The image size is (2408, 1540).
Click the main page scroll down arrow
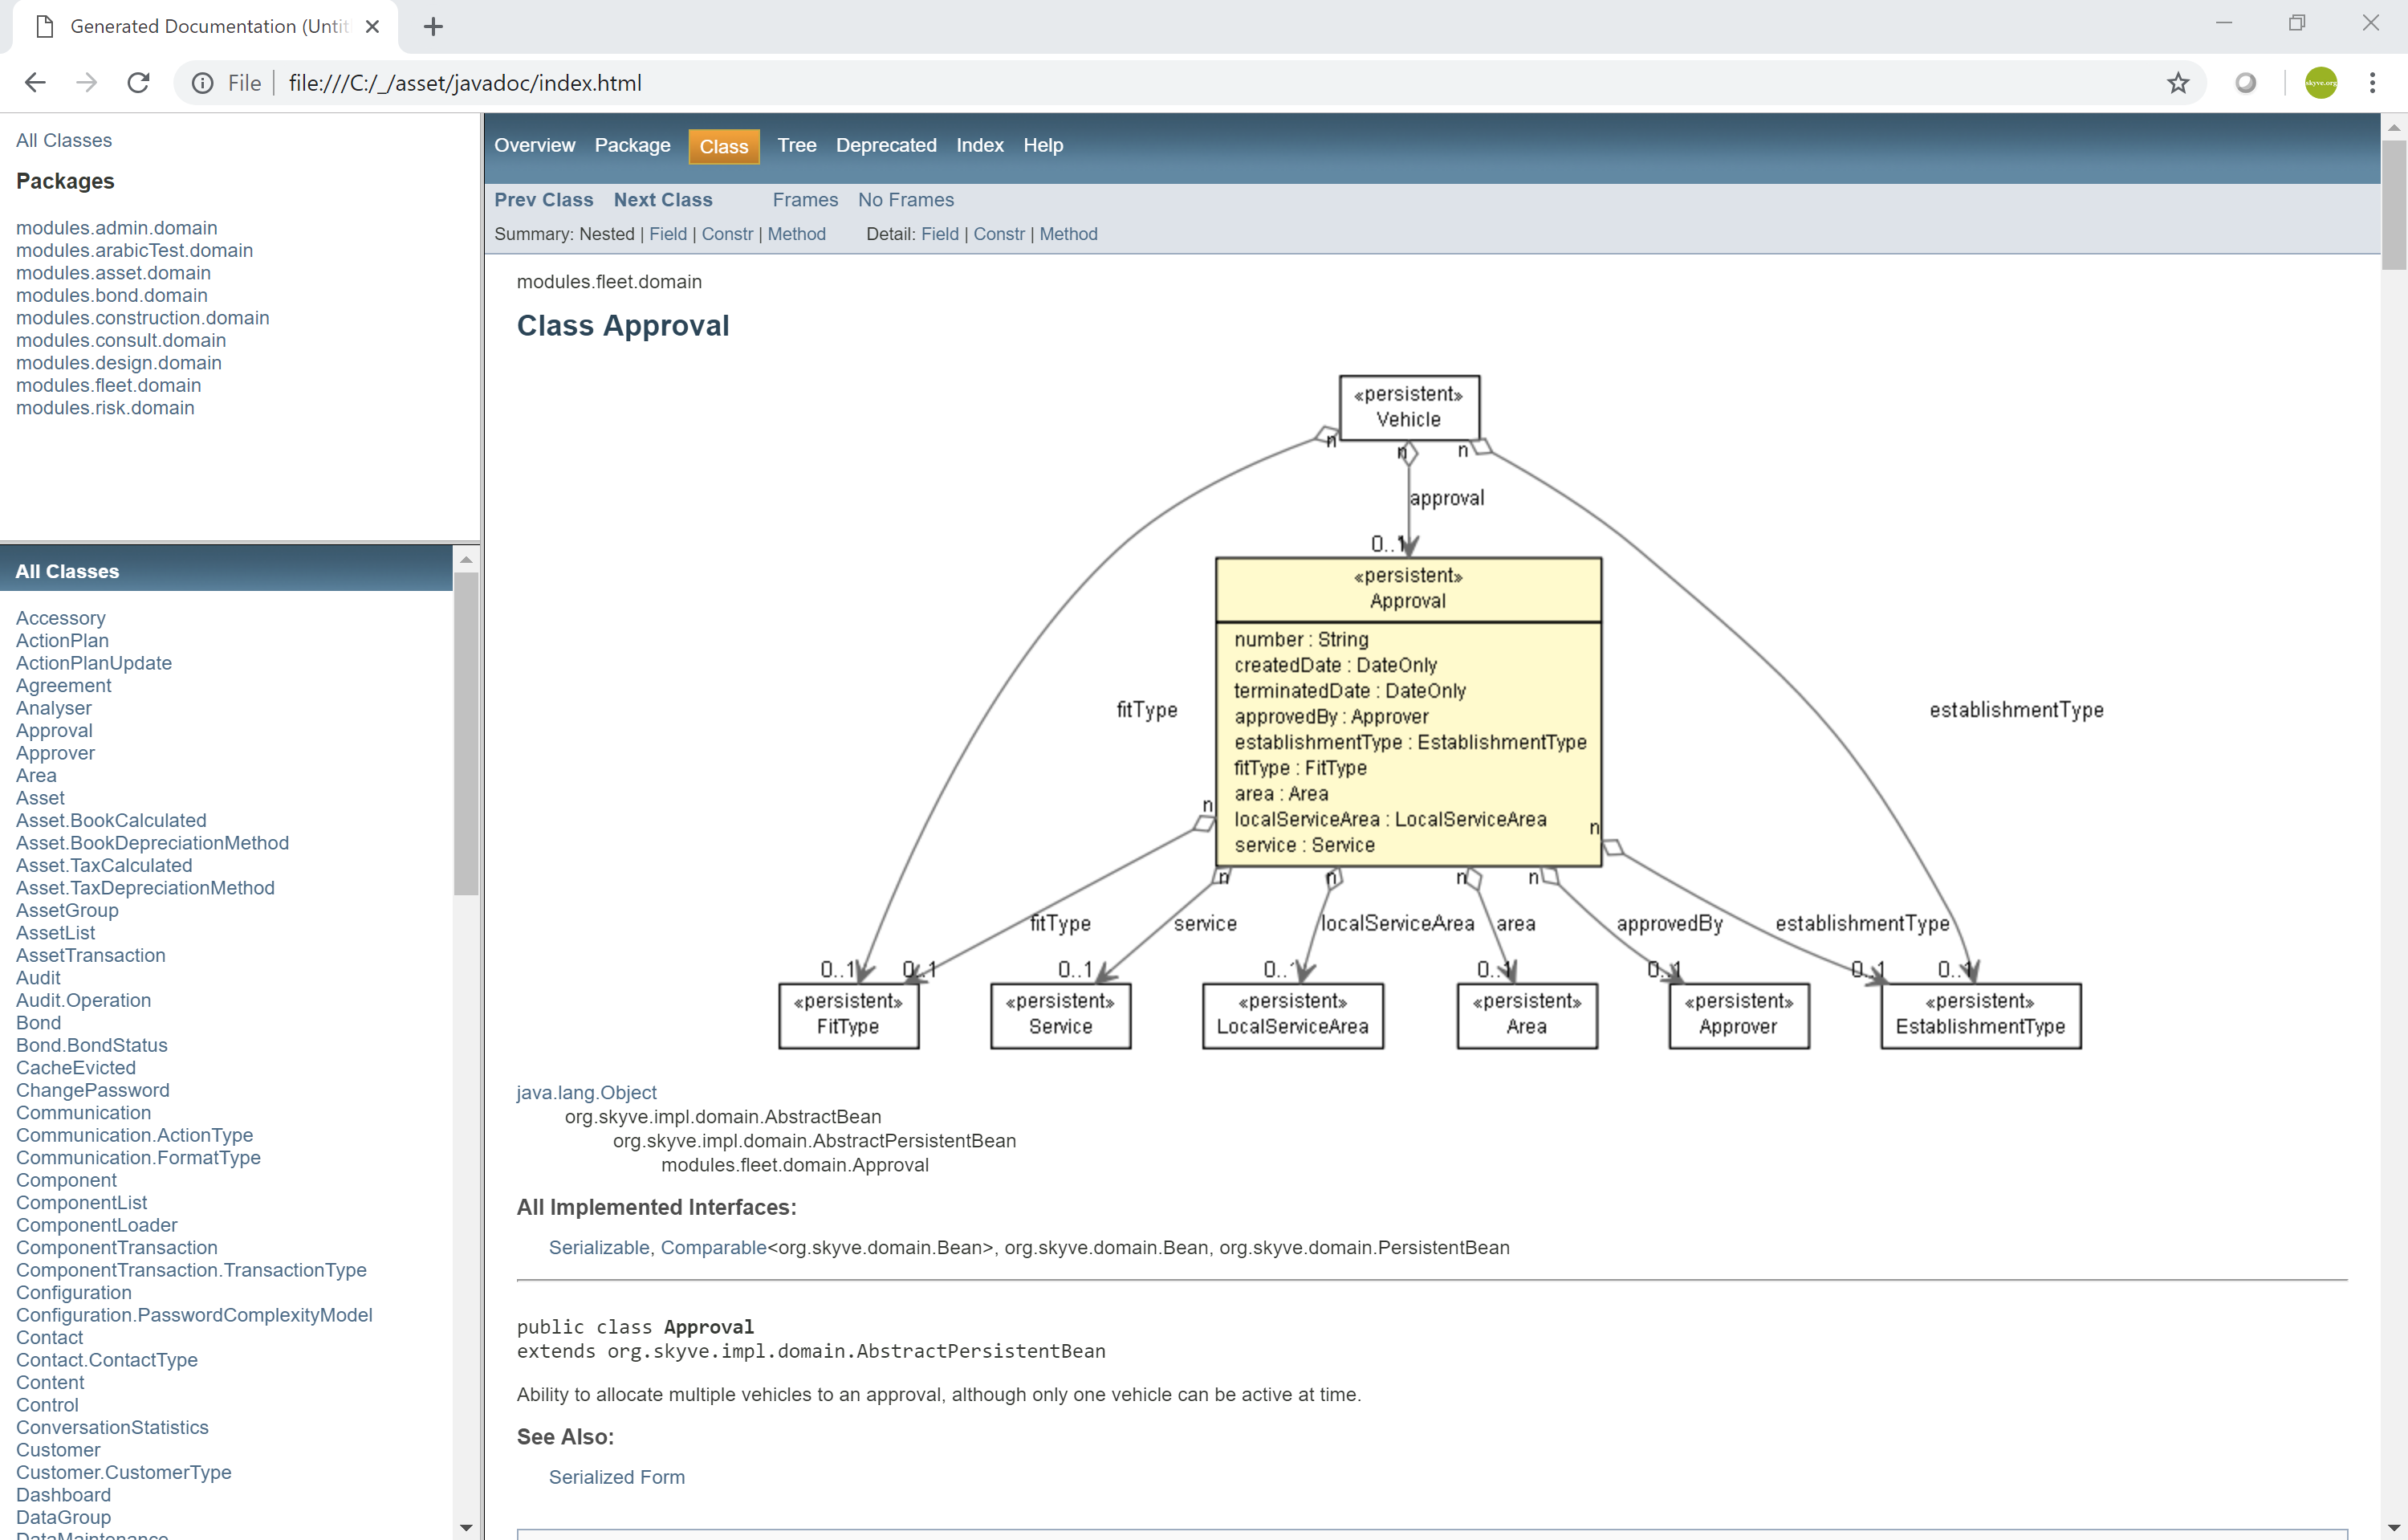(2394, 1527)
